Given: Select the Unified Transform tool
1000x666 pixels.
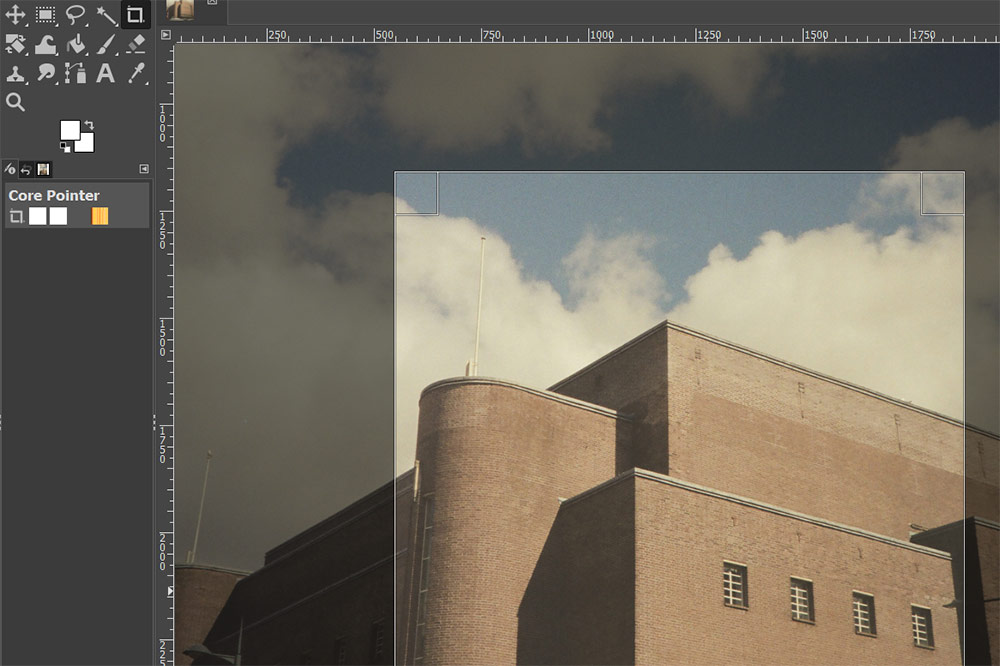Looking at the screenshot, I should coord(15,44).
